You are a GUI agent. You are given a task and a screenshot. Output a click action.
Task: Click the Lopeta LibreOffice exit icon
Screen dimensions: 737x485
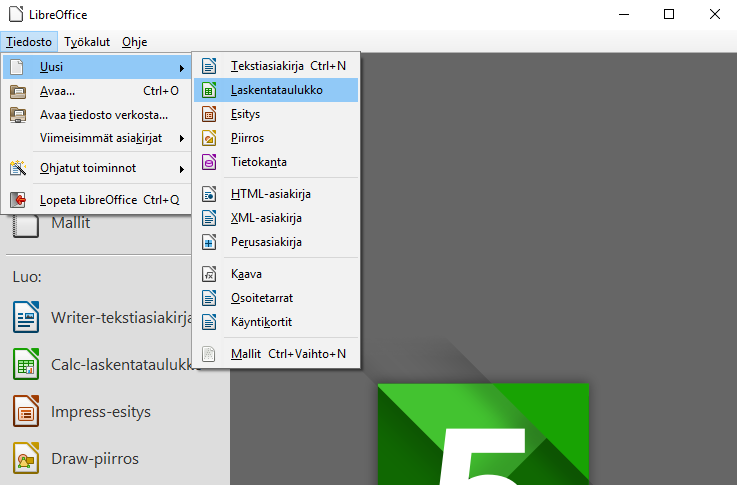coord(17,200)
